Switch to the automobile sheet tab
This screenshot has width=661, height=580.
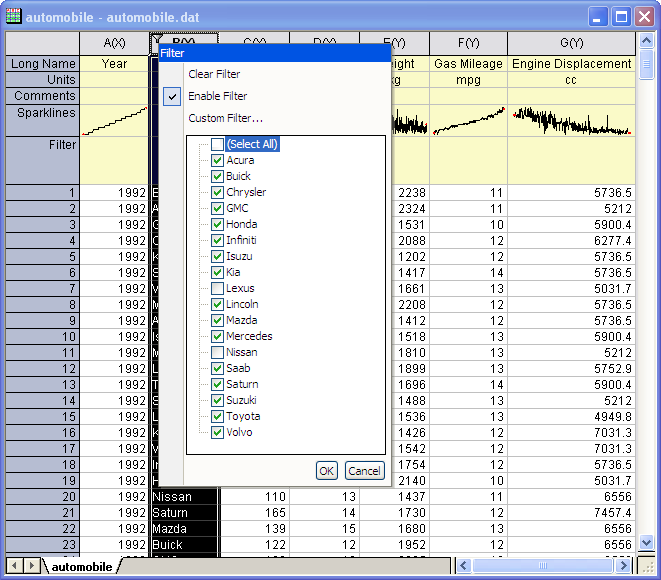82,567
